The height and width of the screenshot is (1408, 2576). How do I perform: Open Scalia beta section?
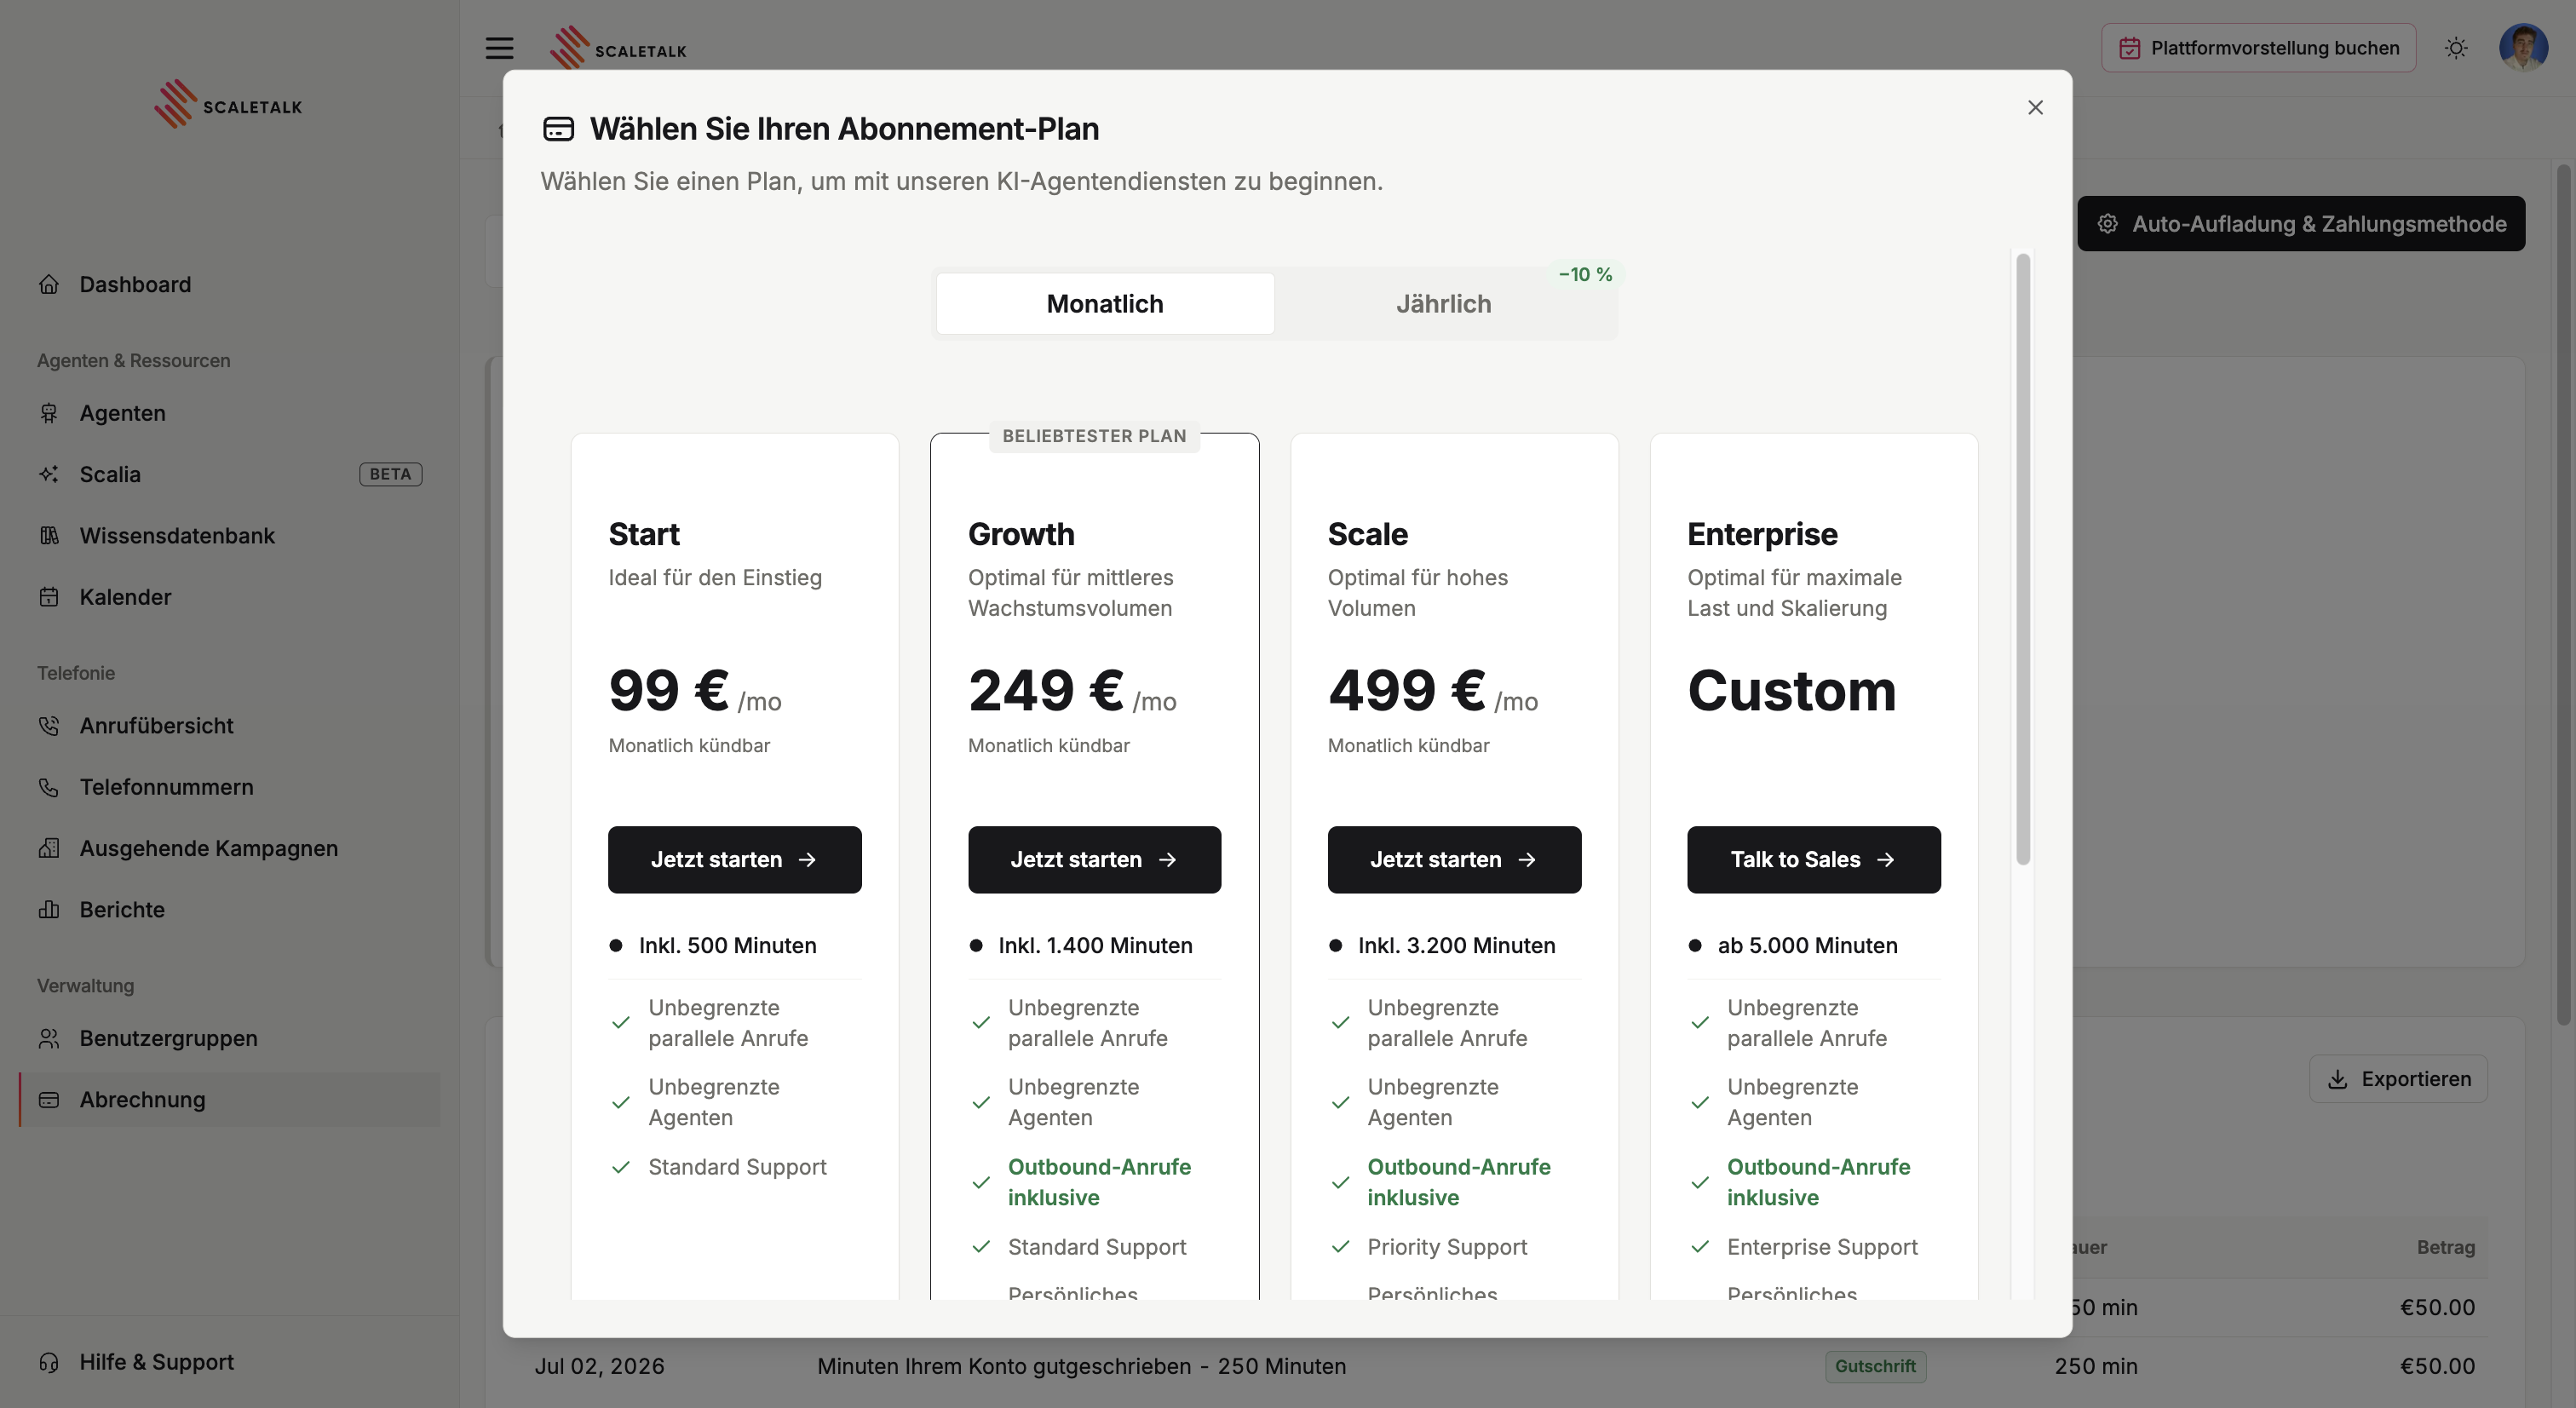(229, 474)
